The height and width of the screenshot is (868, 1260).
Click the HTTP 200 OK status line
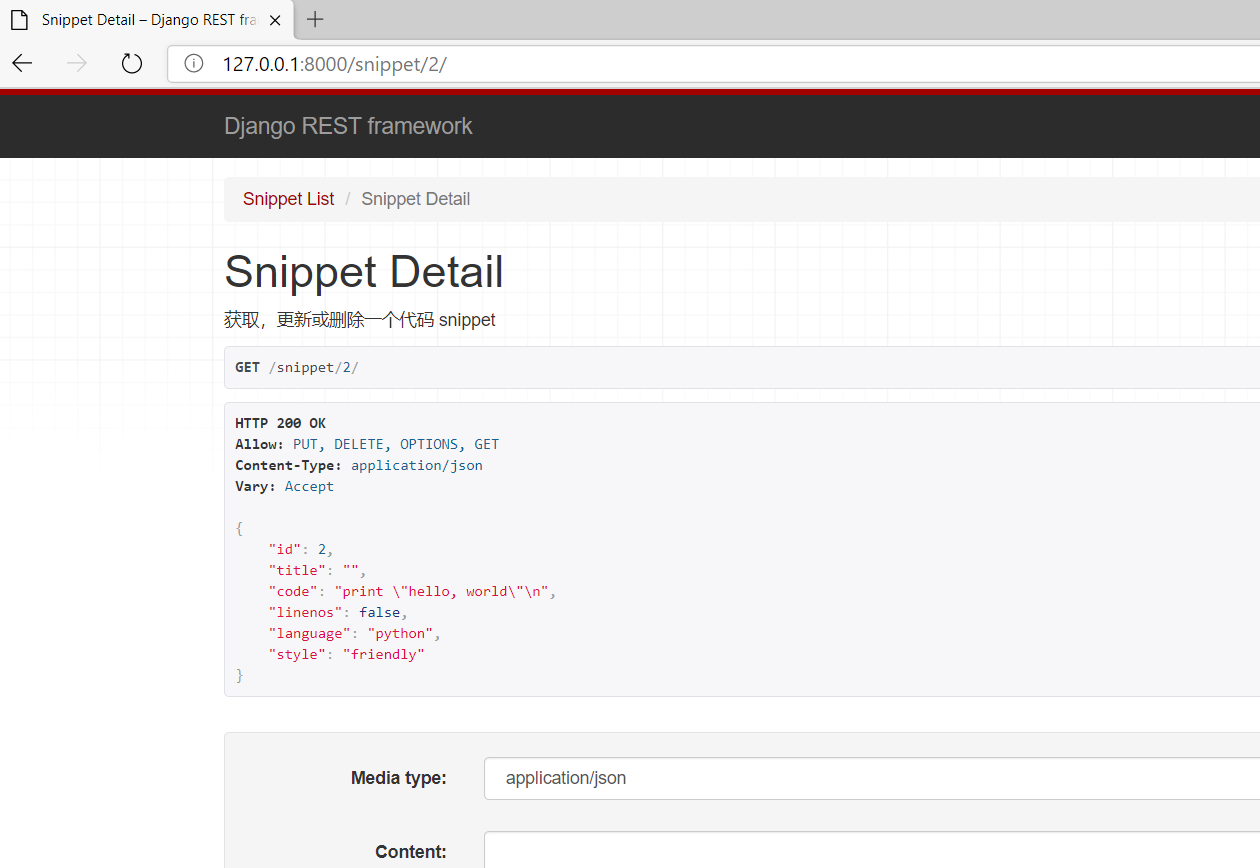click(280, 423)
